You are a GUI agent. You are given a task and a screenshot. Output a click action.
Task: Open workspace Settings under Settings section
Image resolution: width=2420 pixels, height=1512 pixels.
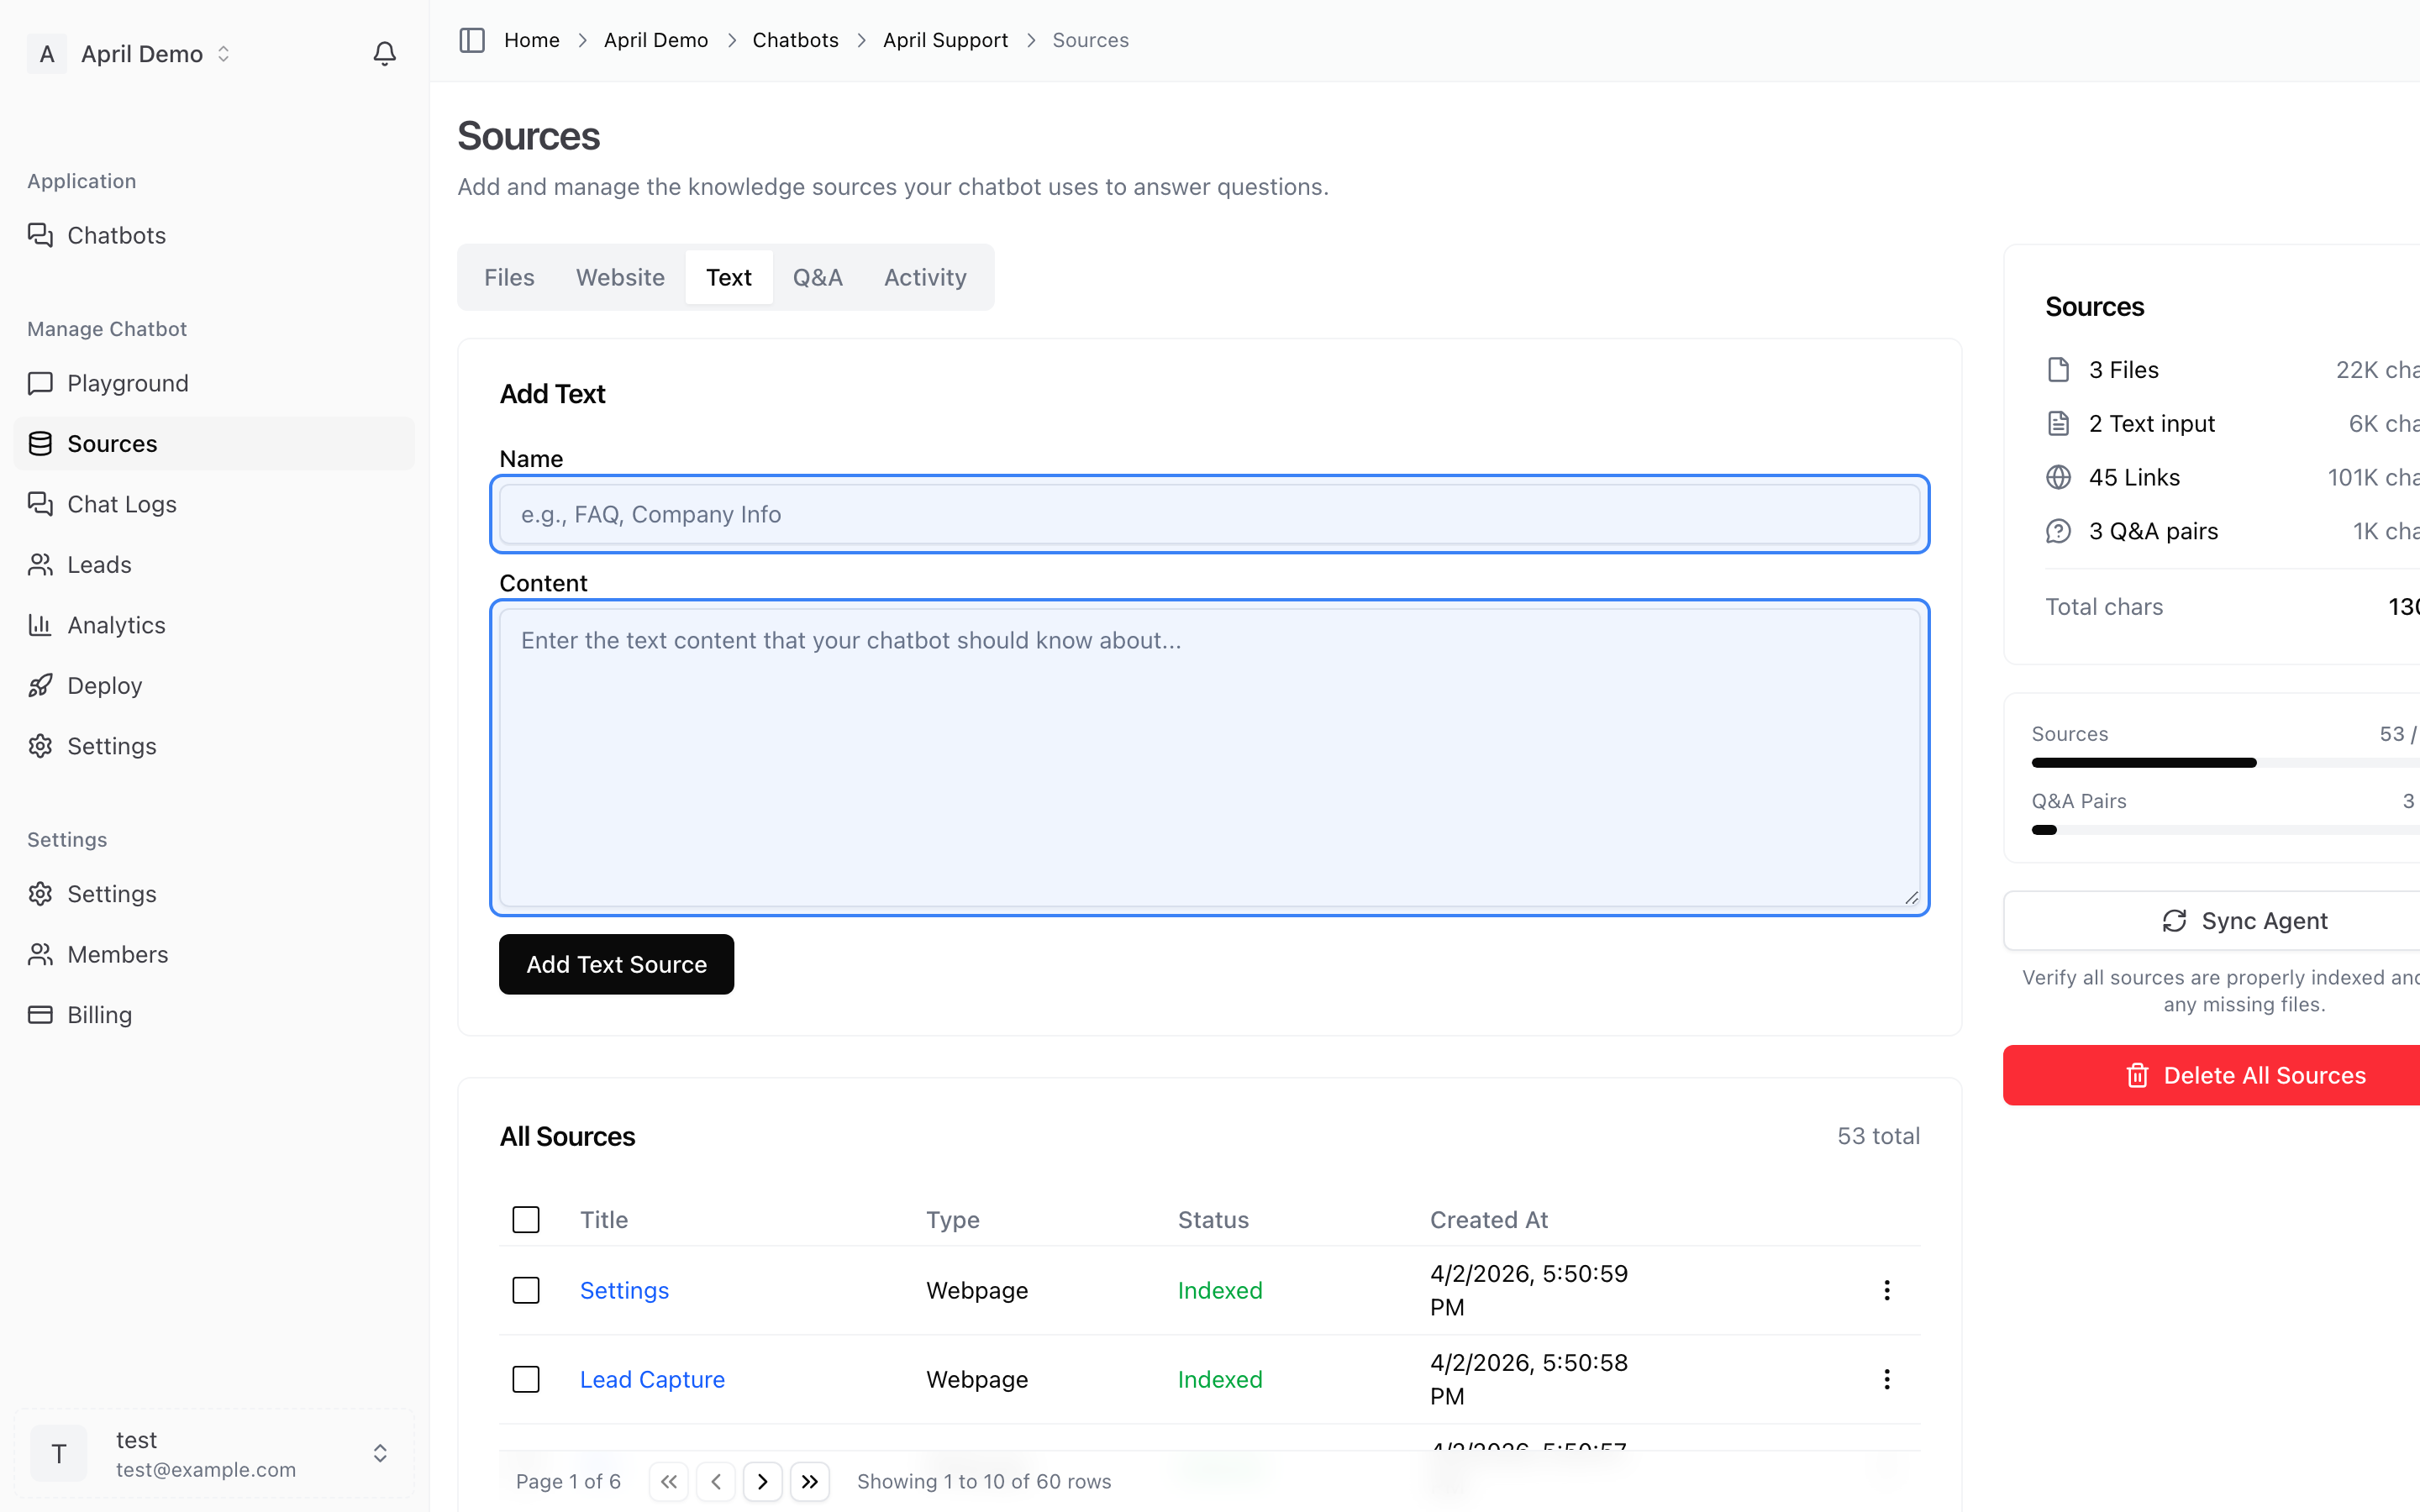tap(214, 894)
